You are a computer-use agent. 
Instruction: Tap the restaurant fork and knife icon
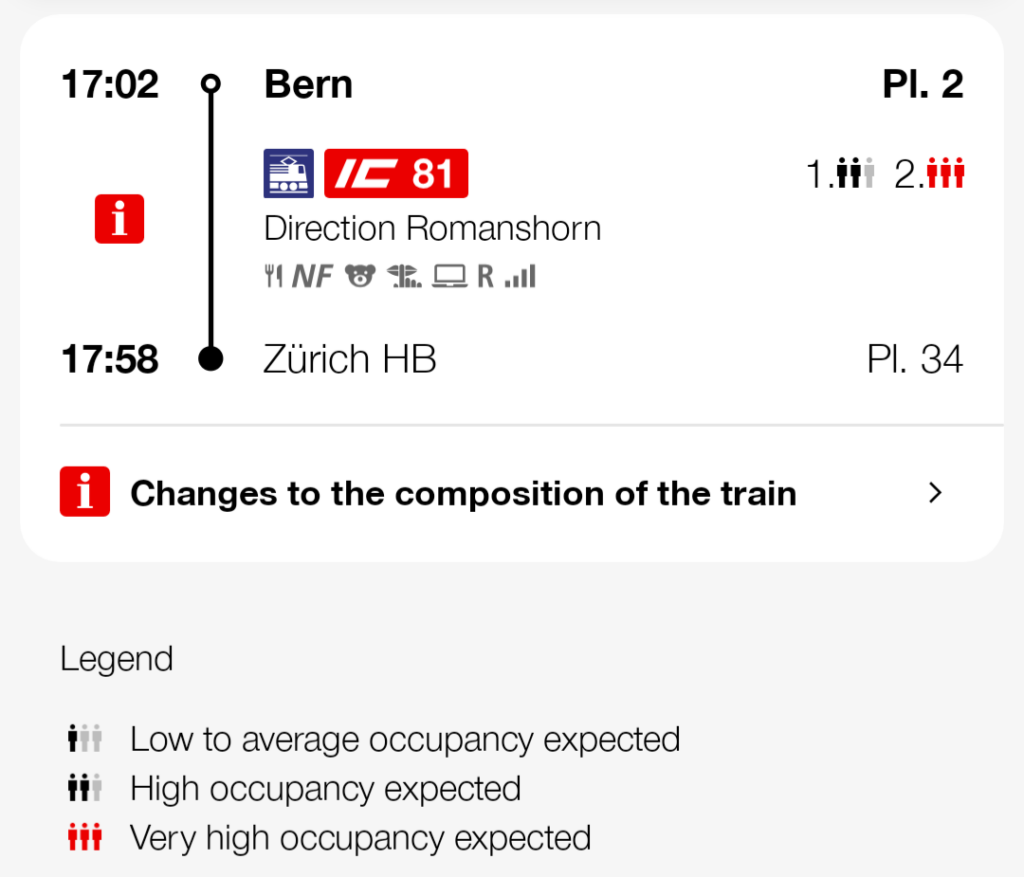273,277
